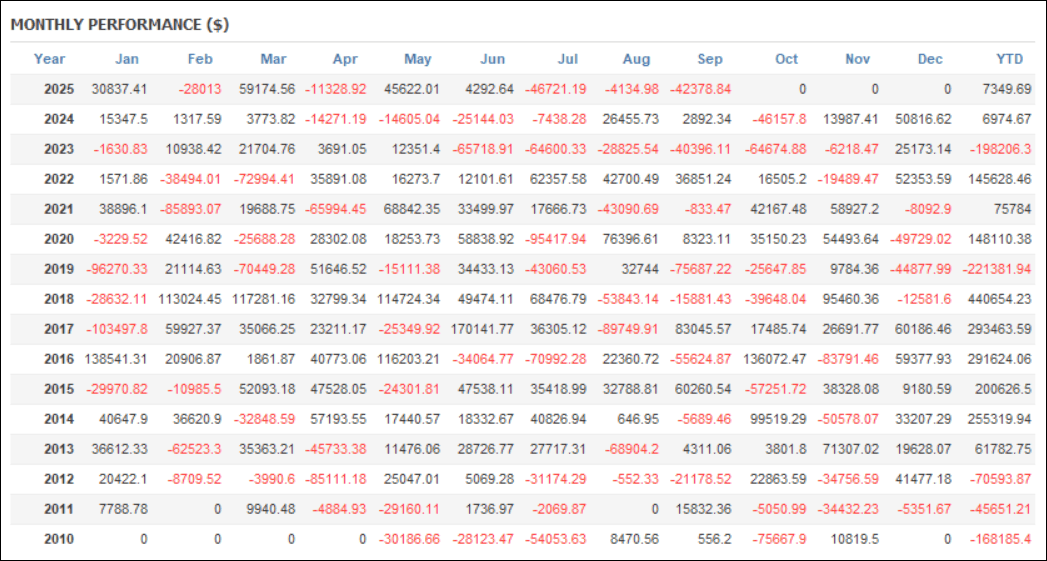Select the 2013 Nov value 71307.02
Image resolution: width=1047 pixels, height=561 pixels.
click(844, 449)
